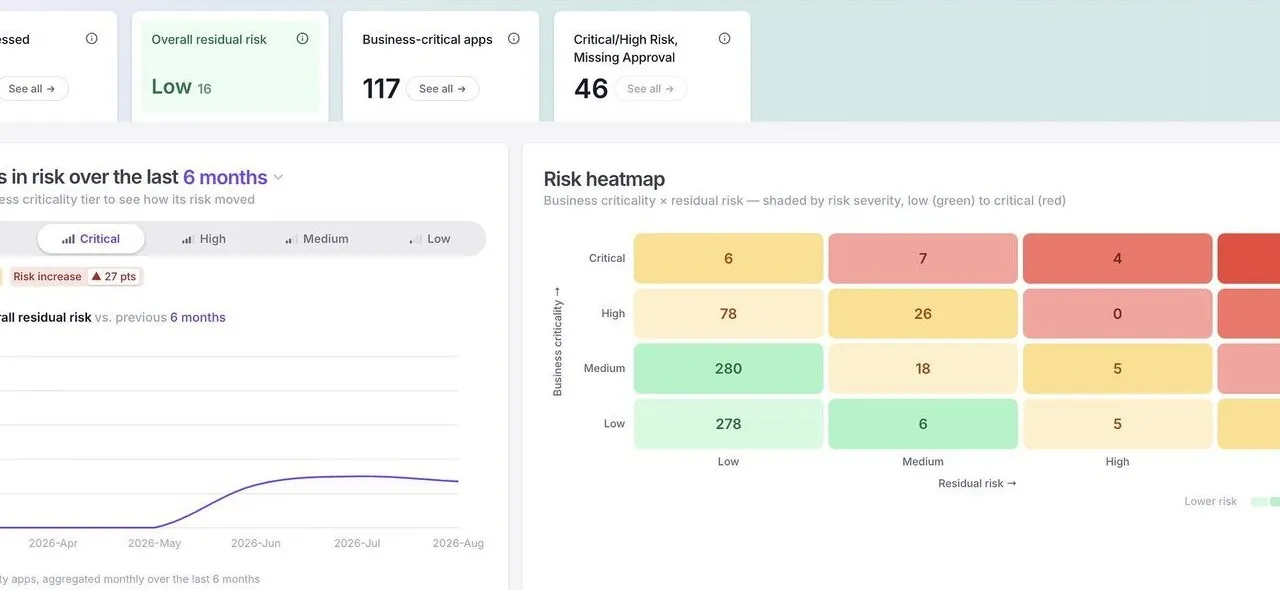Click heatmap cell showing 26

pos(923,313)
